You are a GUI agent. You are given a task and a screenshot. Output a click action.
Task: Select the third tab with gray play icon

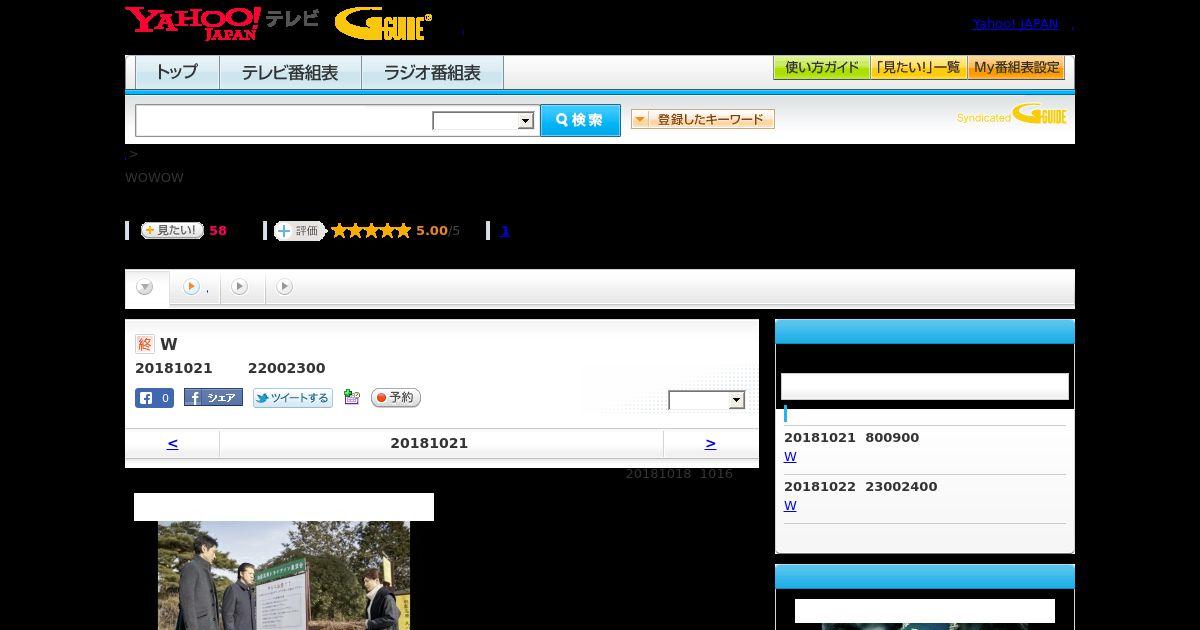pos(241,287)
